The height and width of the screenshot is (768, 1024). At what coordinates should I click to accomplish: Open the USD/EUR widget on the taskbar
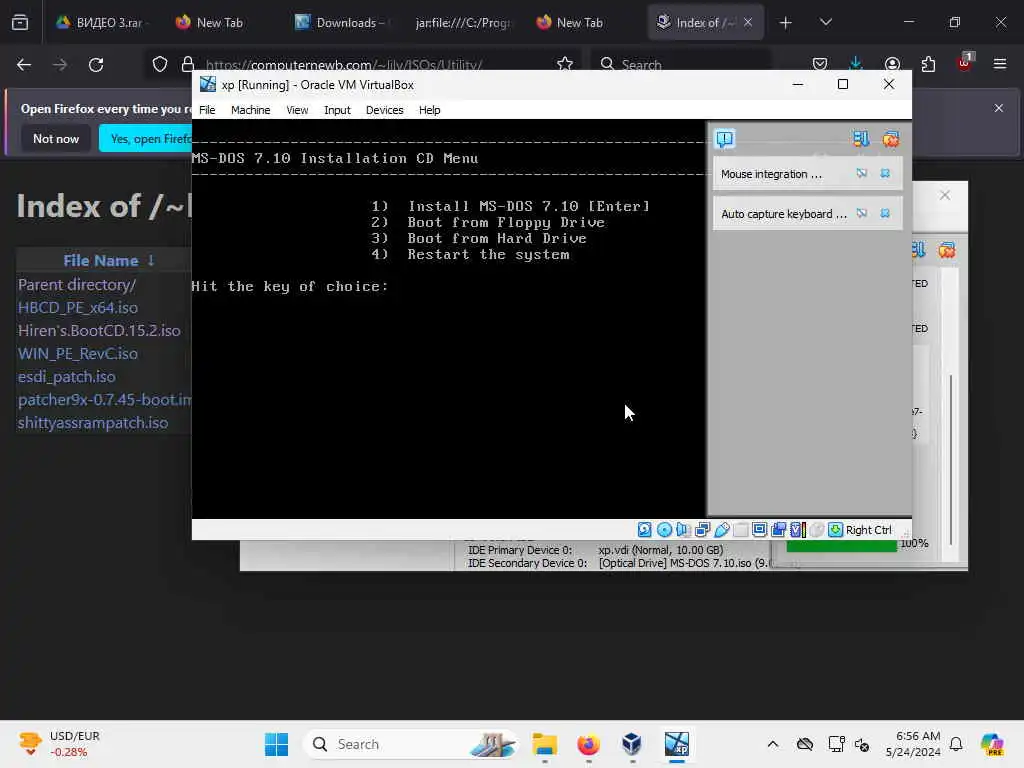click(59, 744)
